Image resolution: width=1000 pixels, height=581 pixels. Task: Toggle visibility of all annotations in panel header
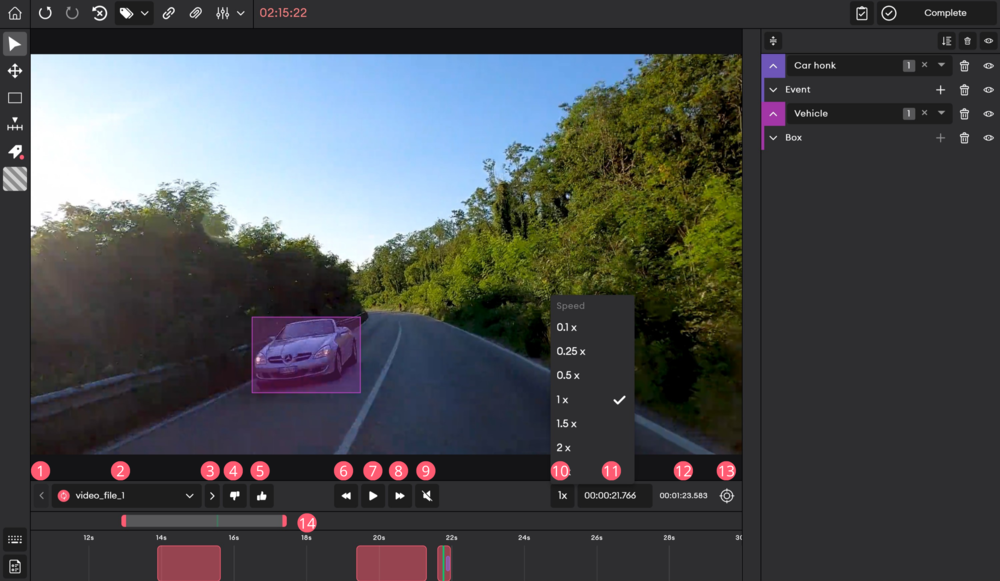(989, 41)
